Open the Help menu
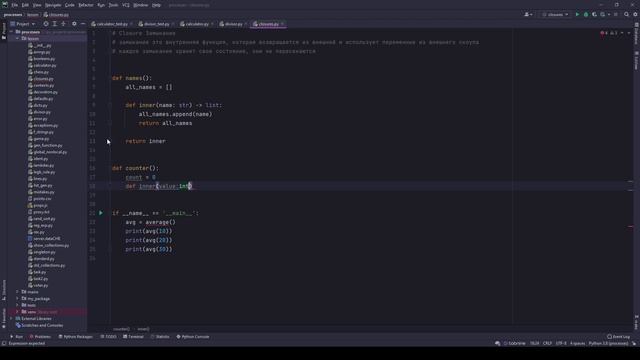The width and height of the screenshot is (640, 360). point(156,5)
